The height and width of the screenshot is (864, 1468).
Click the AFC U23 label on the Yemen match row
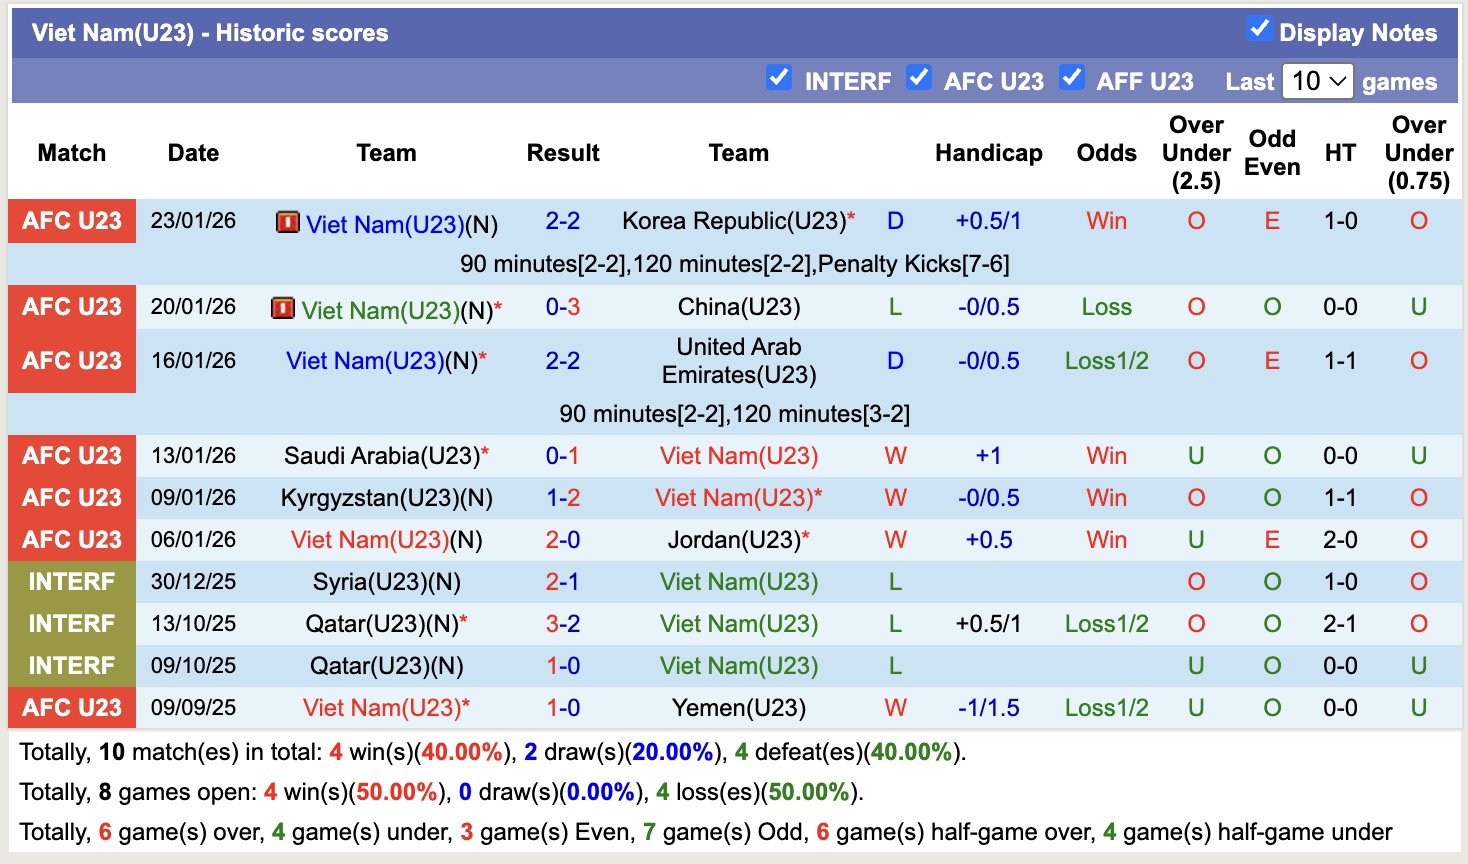tap(72, 708)
